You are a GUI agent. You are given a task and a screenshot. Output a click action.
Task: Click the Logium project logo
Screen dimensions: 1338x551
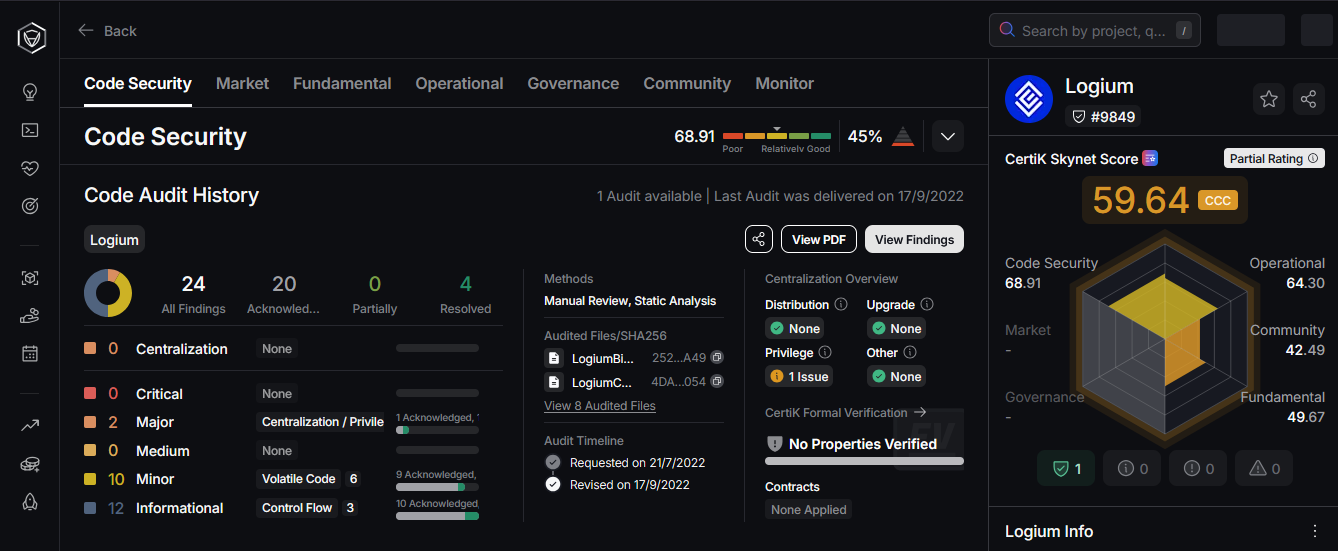[x=1029, y=99]
